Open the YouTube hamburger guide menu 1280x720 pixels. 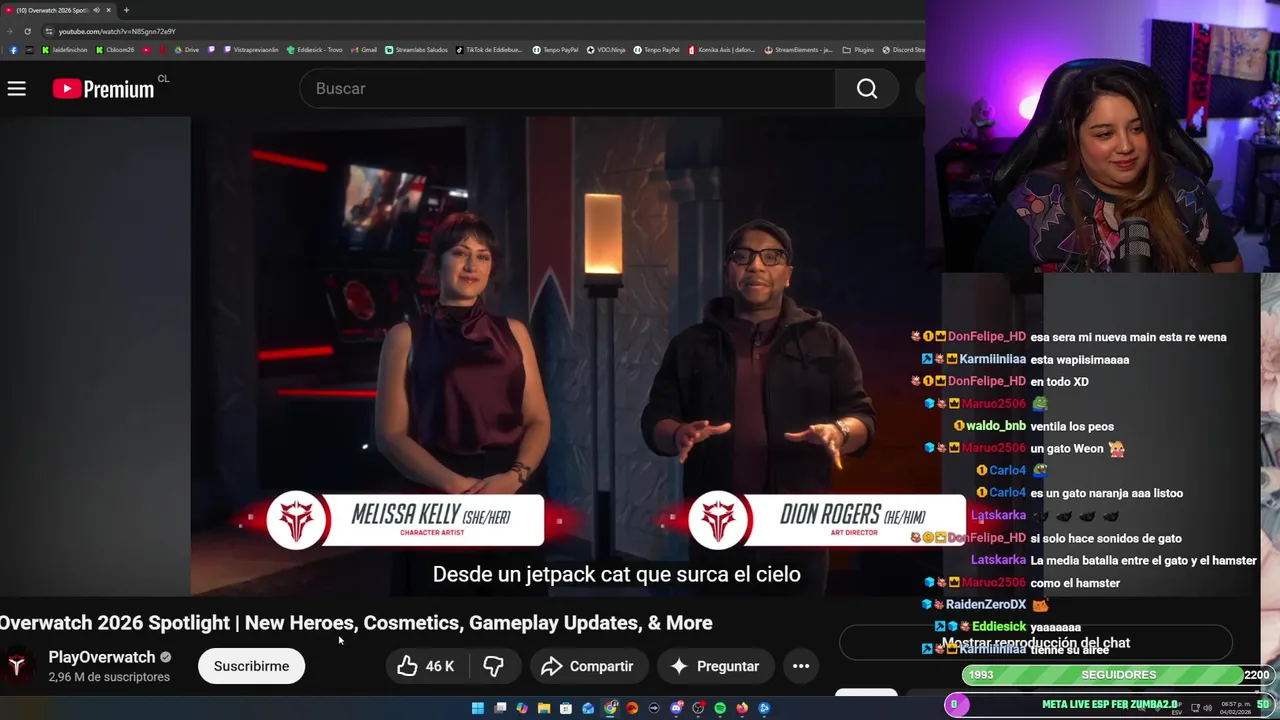coord(17,89)
